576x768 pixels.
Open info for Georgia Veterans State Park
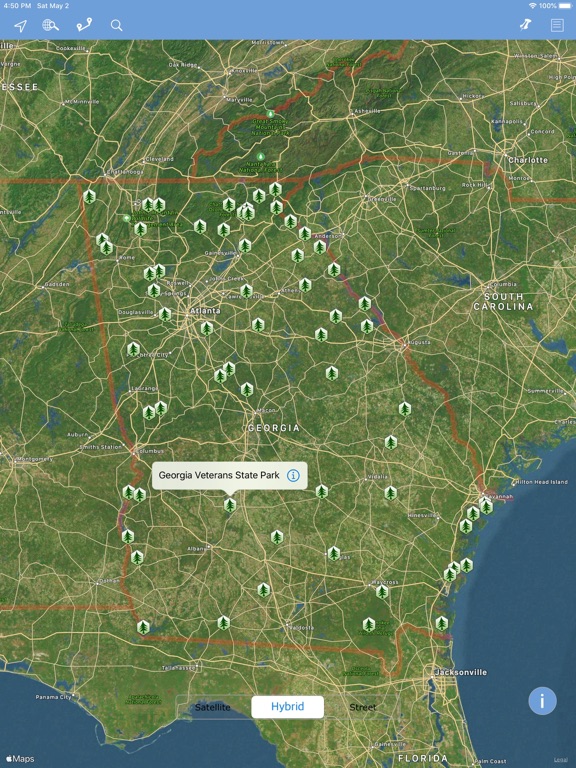[x=293, y=475]
